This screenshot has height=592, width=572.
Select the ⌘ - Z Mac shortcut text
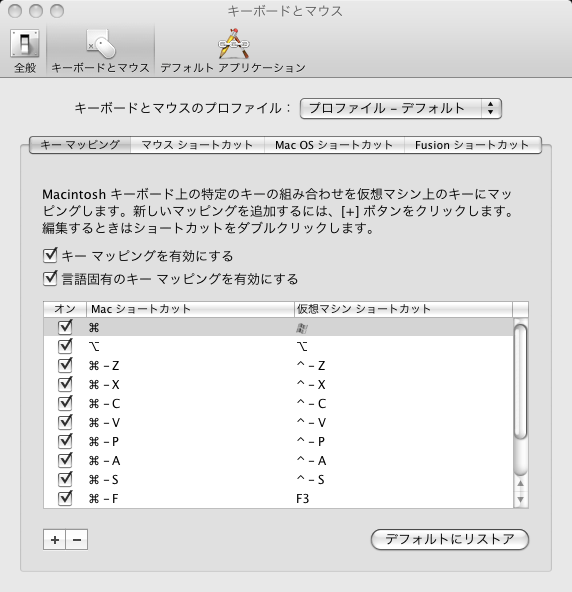[104, 366]
